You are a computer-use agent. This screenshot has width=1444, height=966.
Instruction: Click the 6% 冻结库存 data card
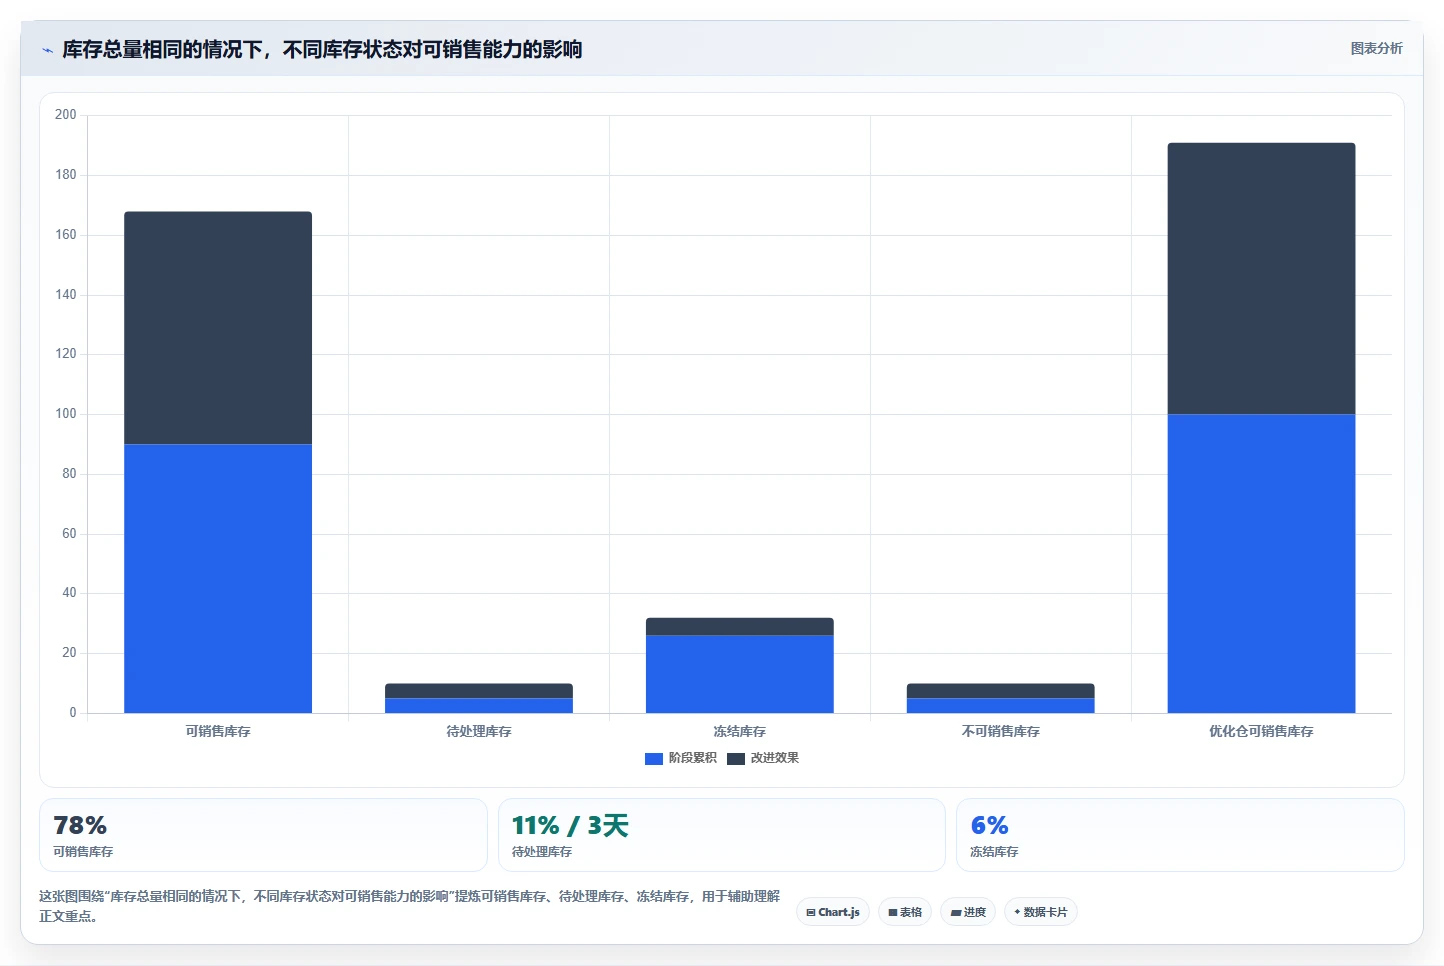(x=1180, y=835)
